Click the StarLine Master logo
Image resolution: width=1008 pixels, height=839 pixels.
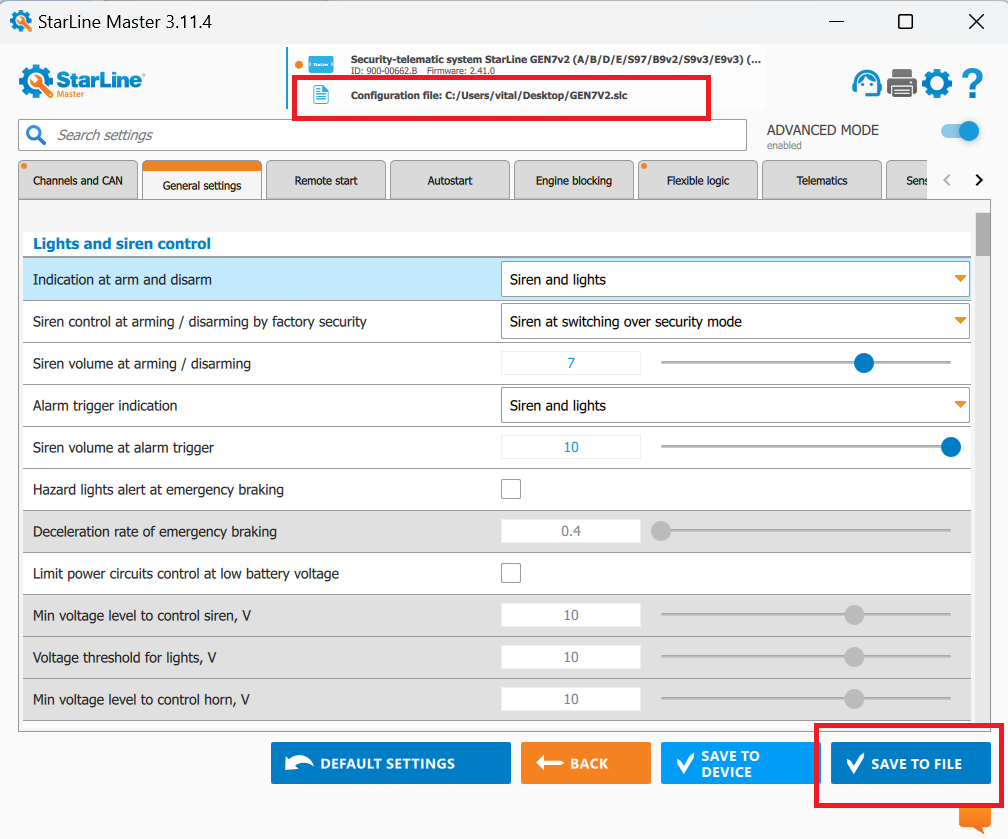click(x=82, y=82)
